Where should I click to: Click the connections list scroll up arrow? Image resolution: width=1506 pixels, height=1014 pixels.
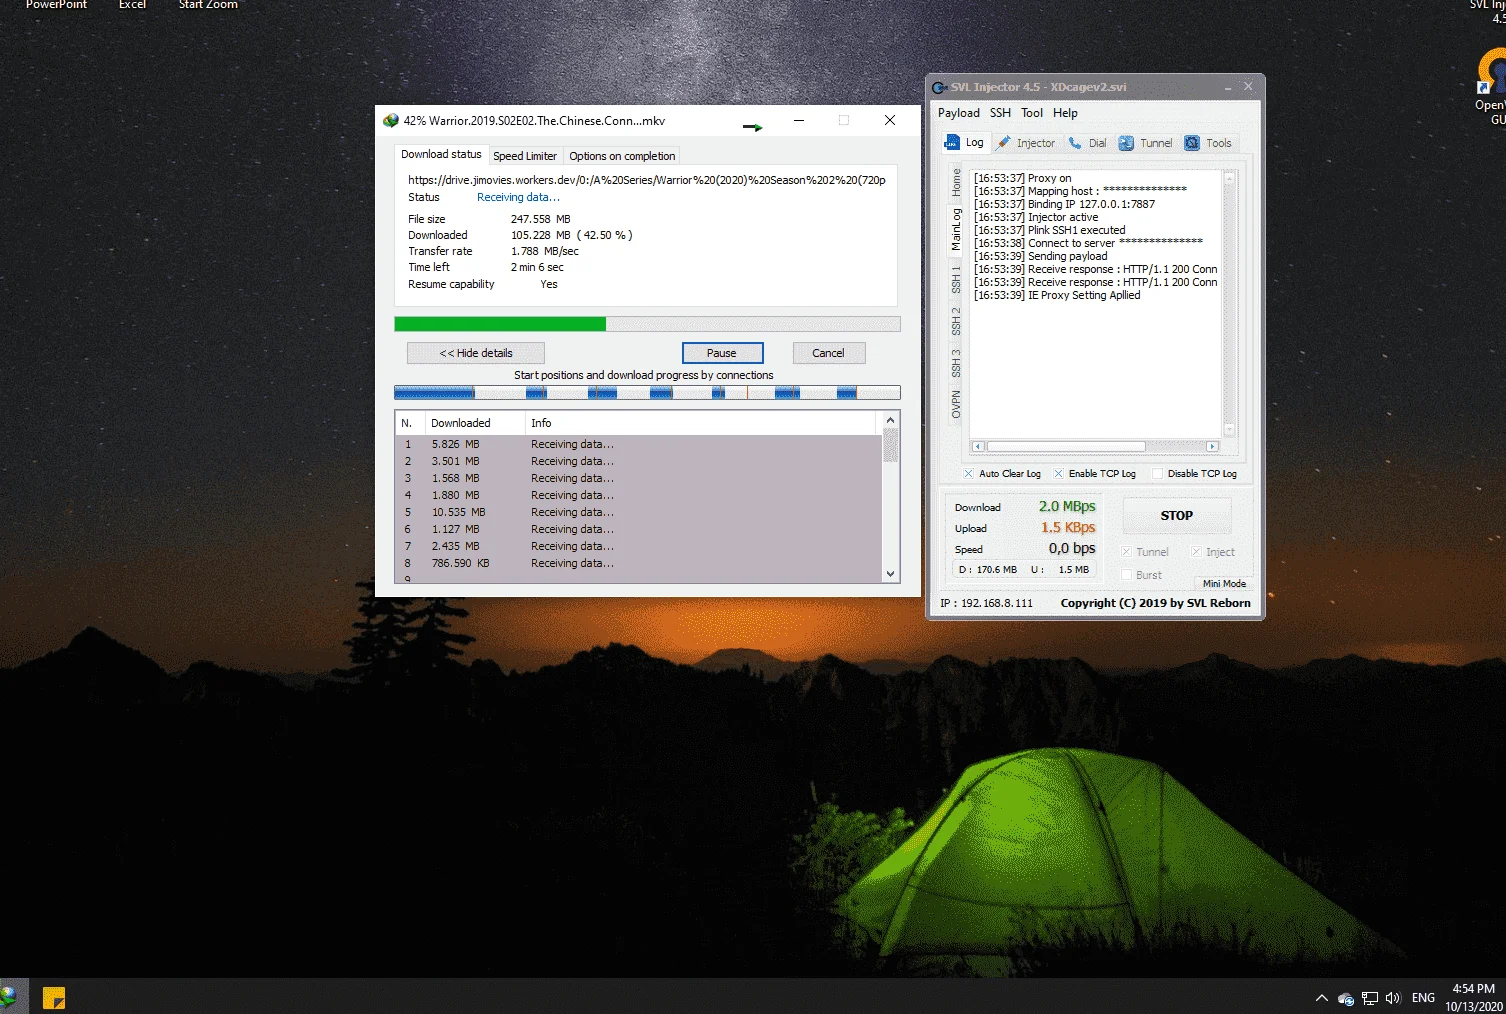(x=890, y=420)
